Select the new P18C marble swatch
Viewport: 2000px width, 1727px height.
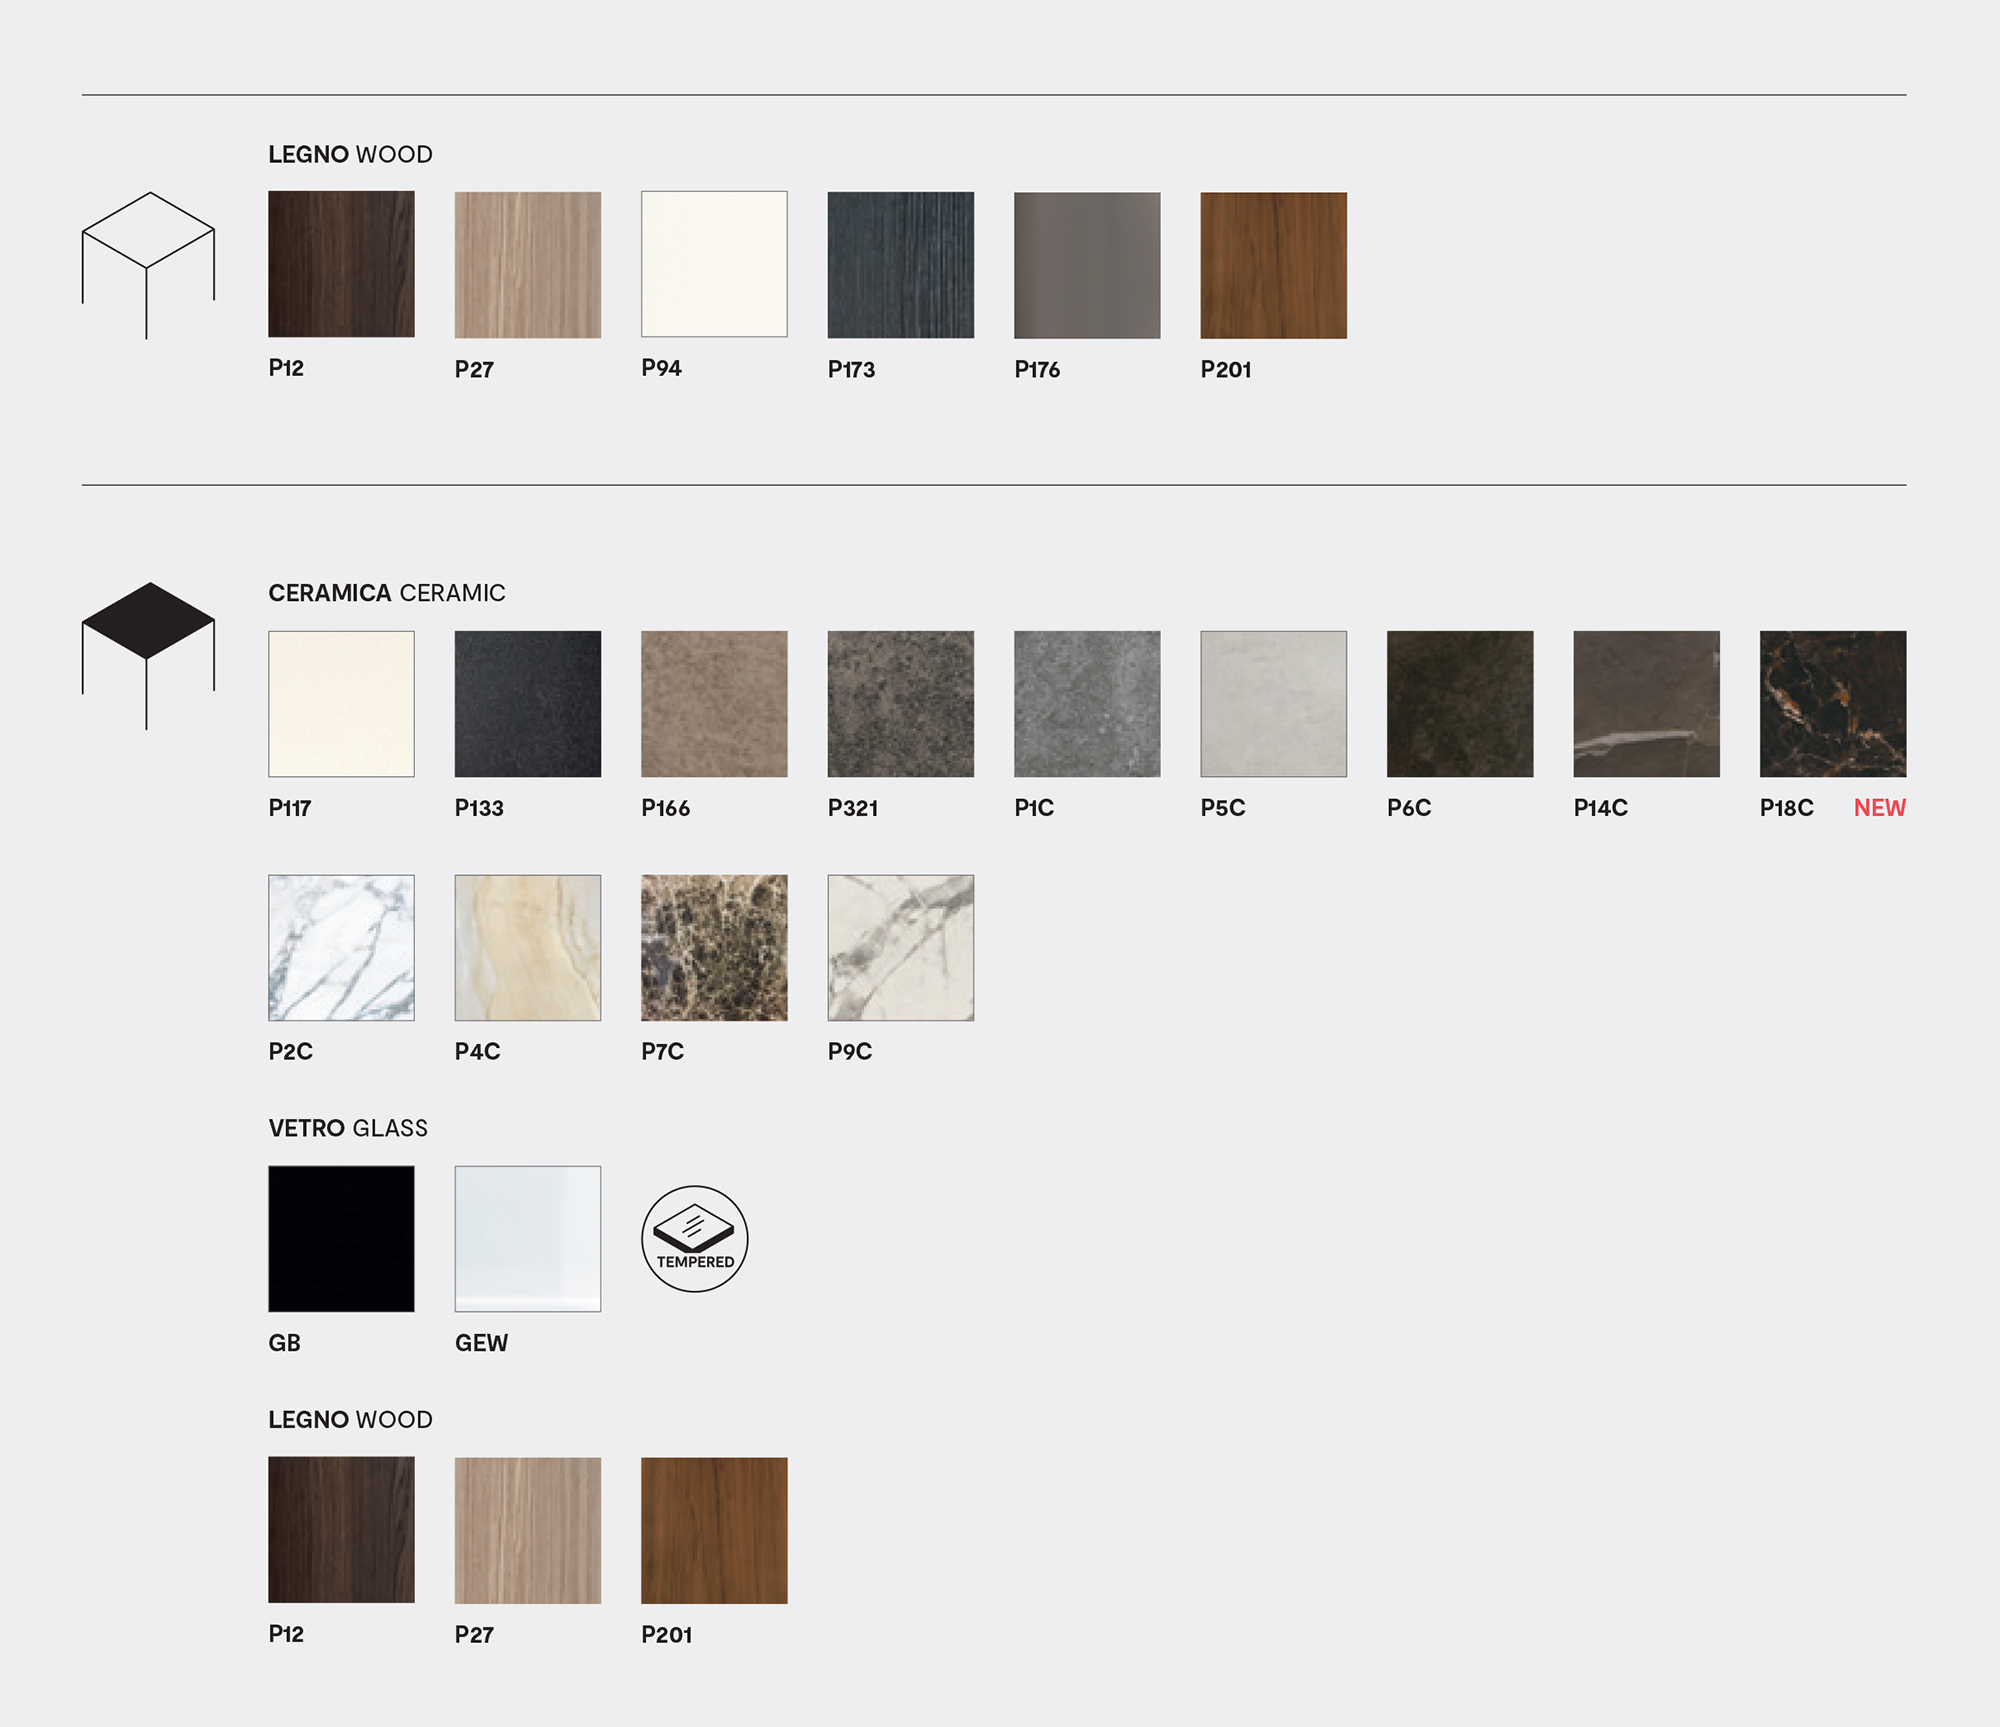1832,703
